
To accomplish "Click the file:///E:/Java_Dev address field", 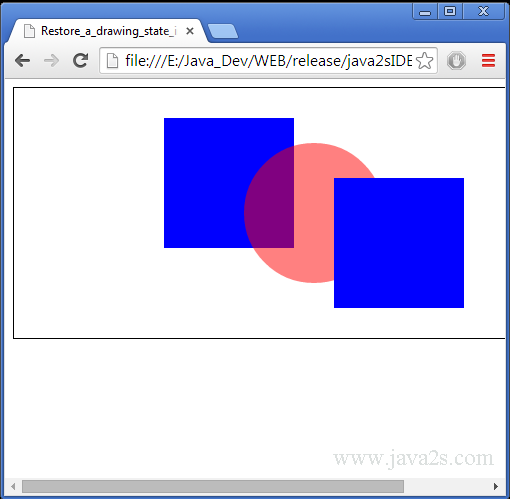I will [269, 61].
